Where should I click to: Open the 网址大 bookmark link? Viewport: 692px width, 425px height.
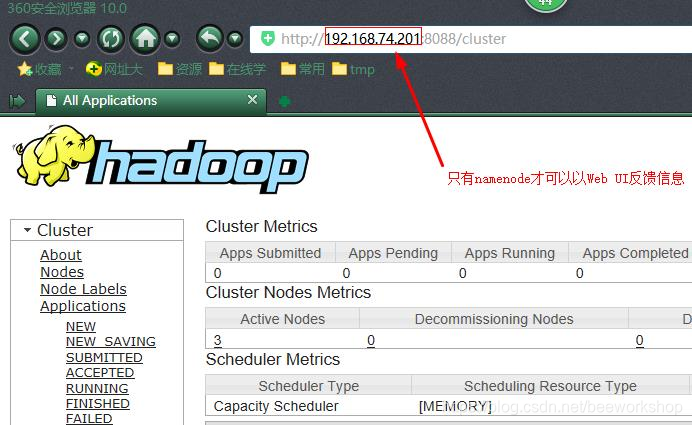coord(114,69)
